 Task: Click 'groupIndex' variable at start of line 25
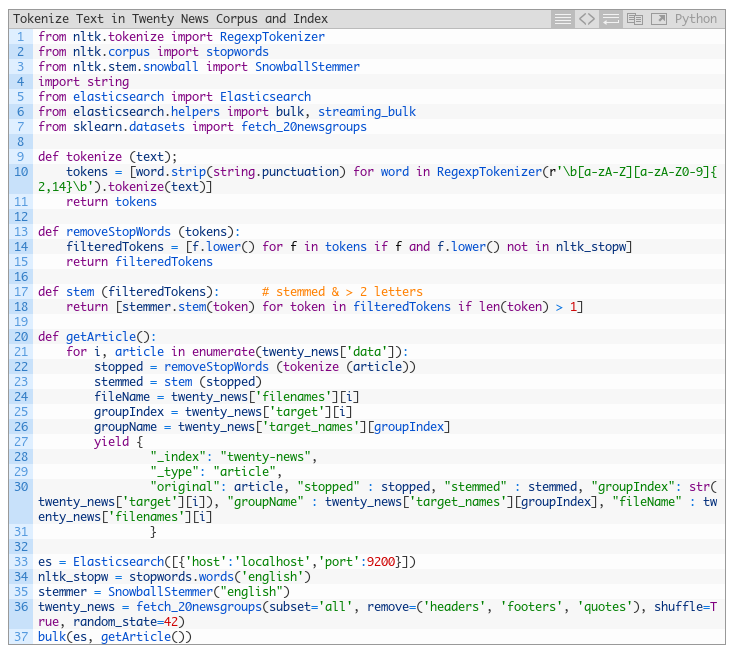pos(129,412)
